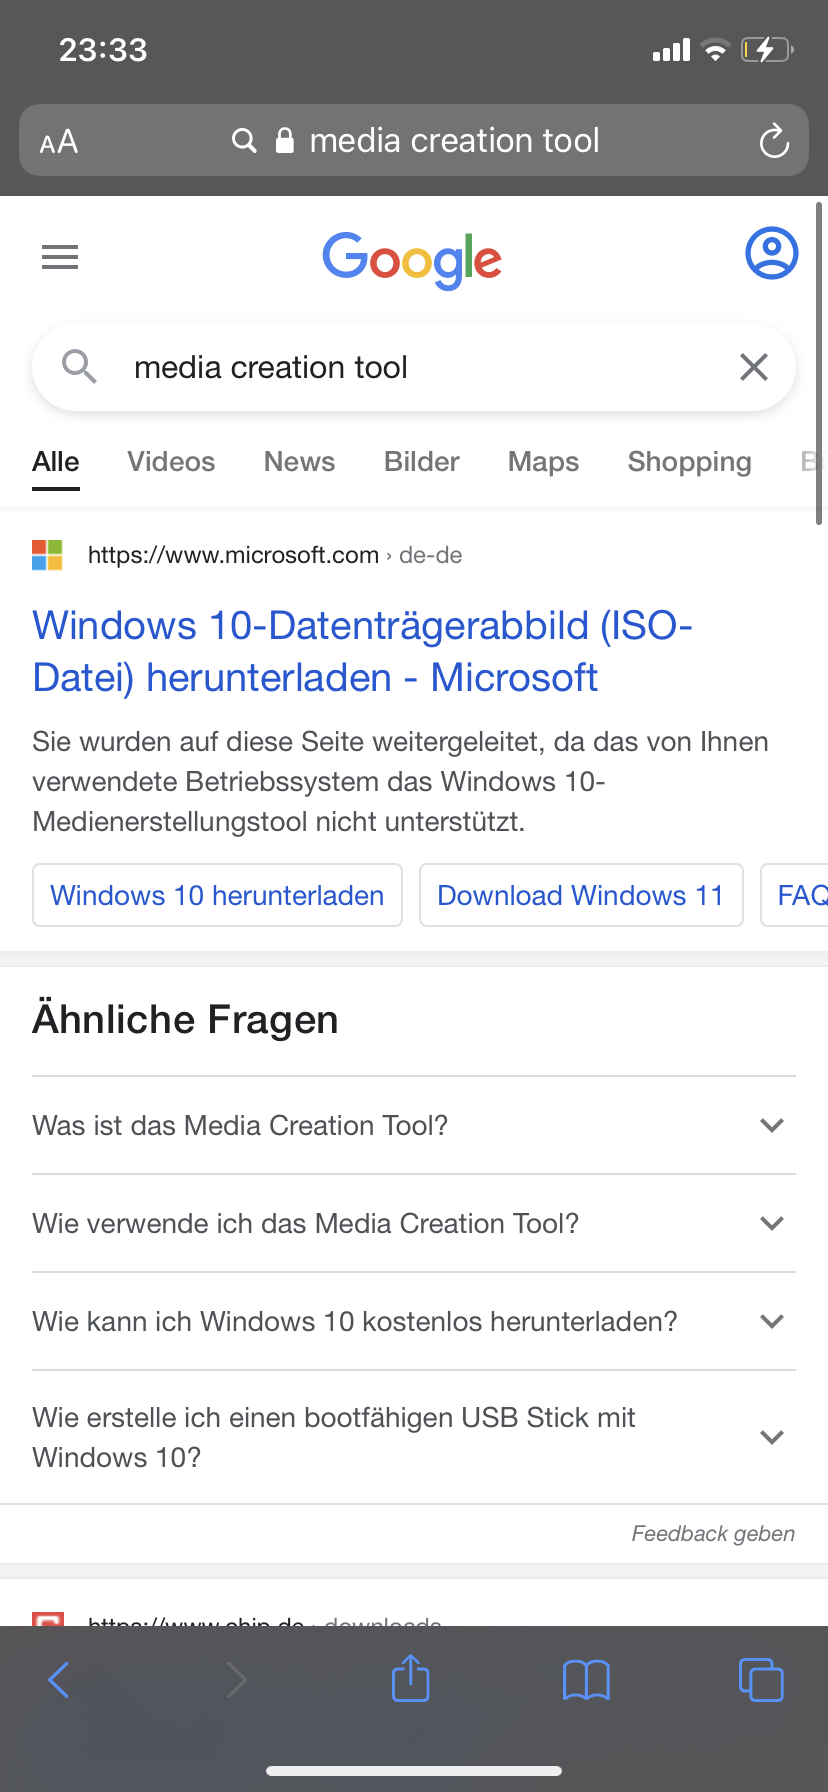The height and width of the screenshot is (1792, 828).
Task: Open Safari bookmarks book icon
Action: (x=586, y=1680)
